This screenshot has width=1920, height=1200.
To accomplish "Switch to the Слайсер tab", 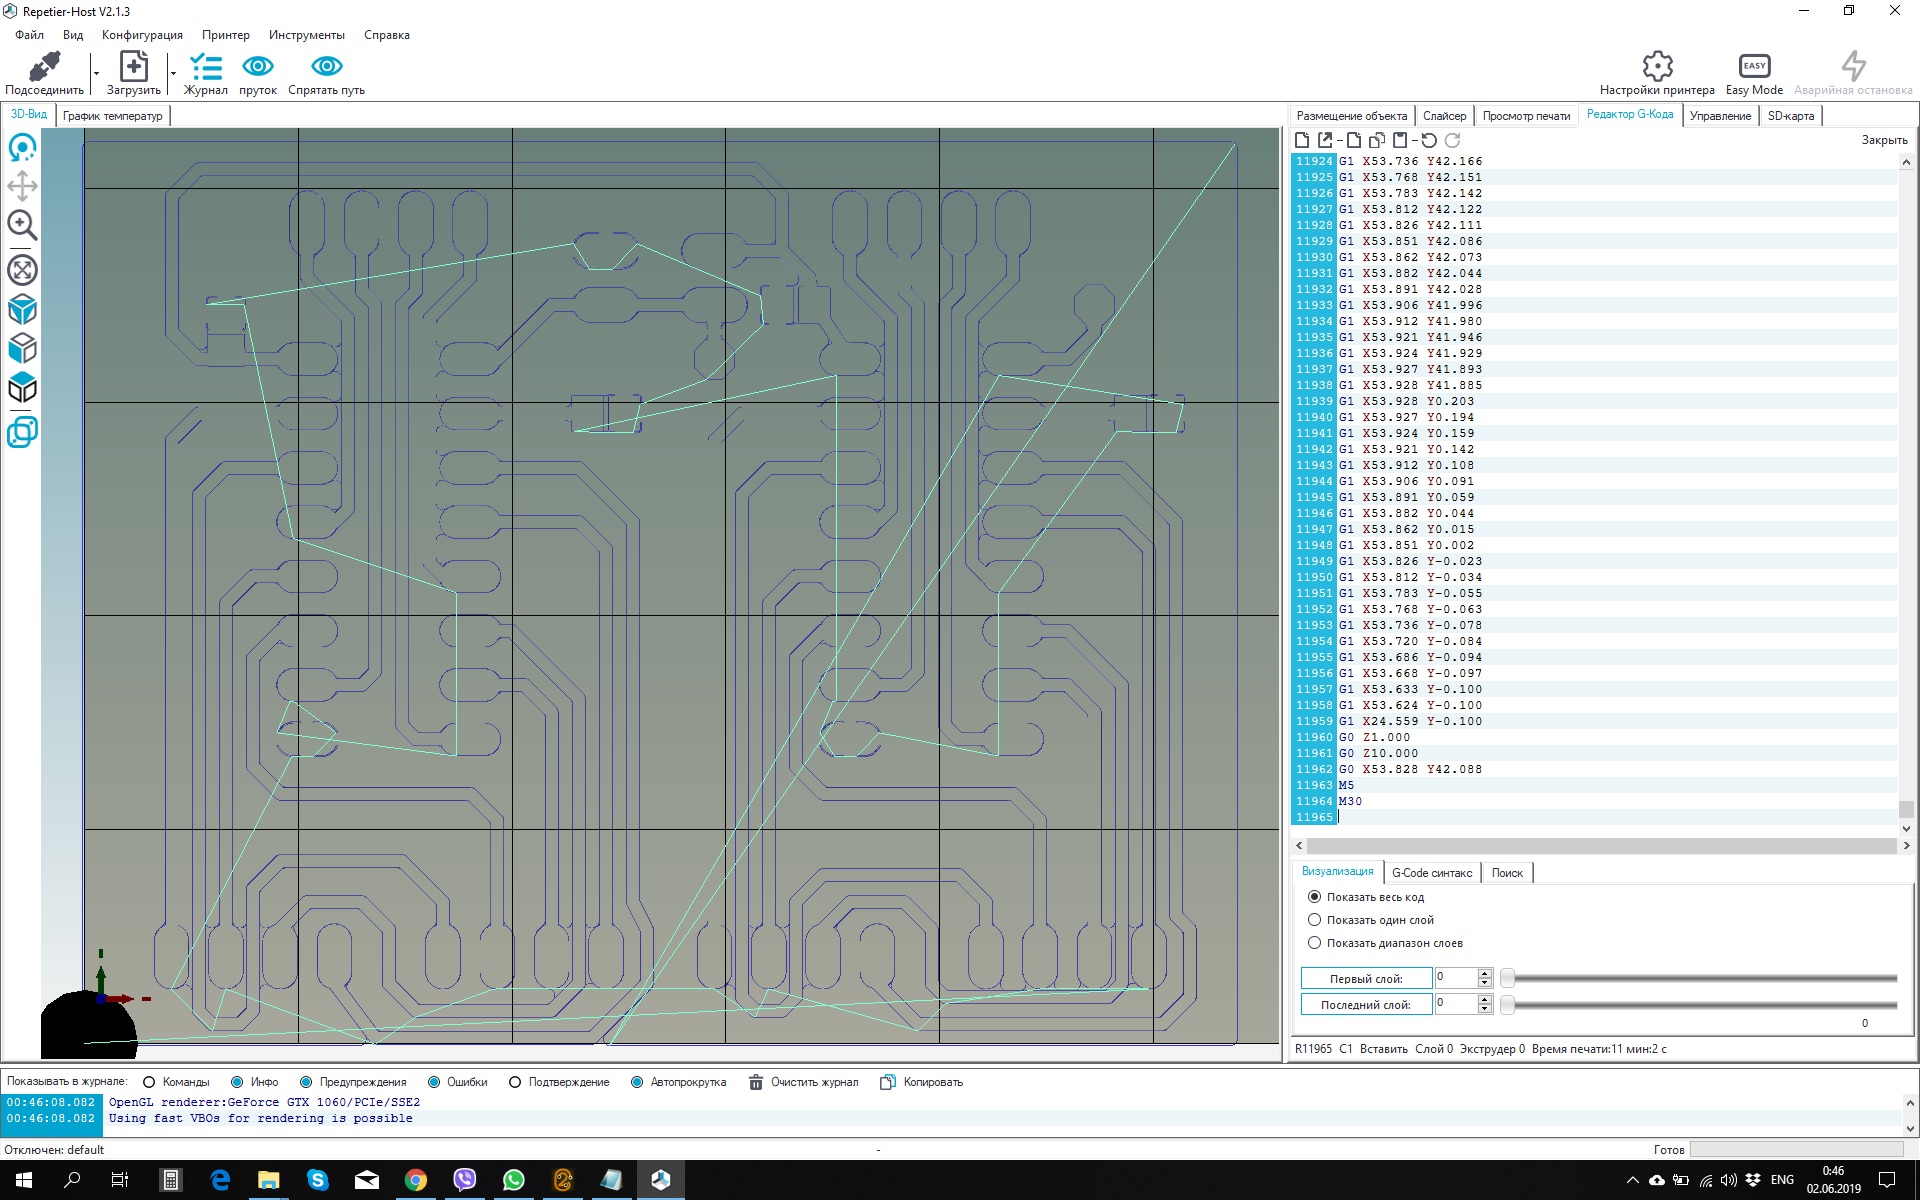I will 1444,116.
